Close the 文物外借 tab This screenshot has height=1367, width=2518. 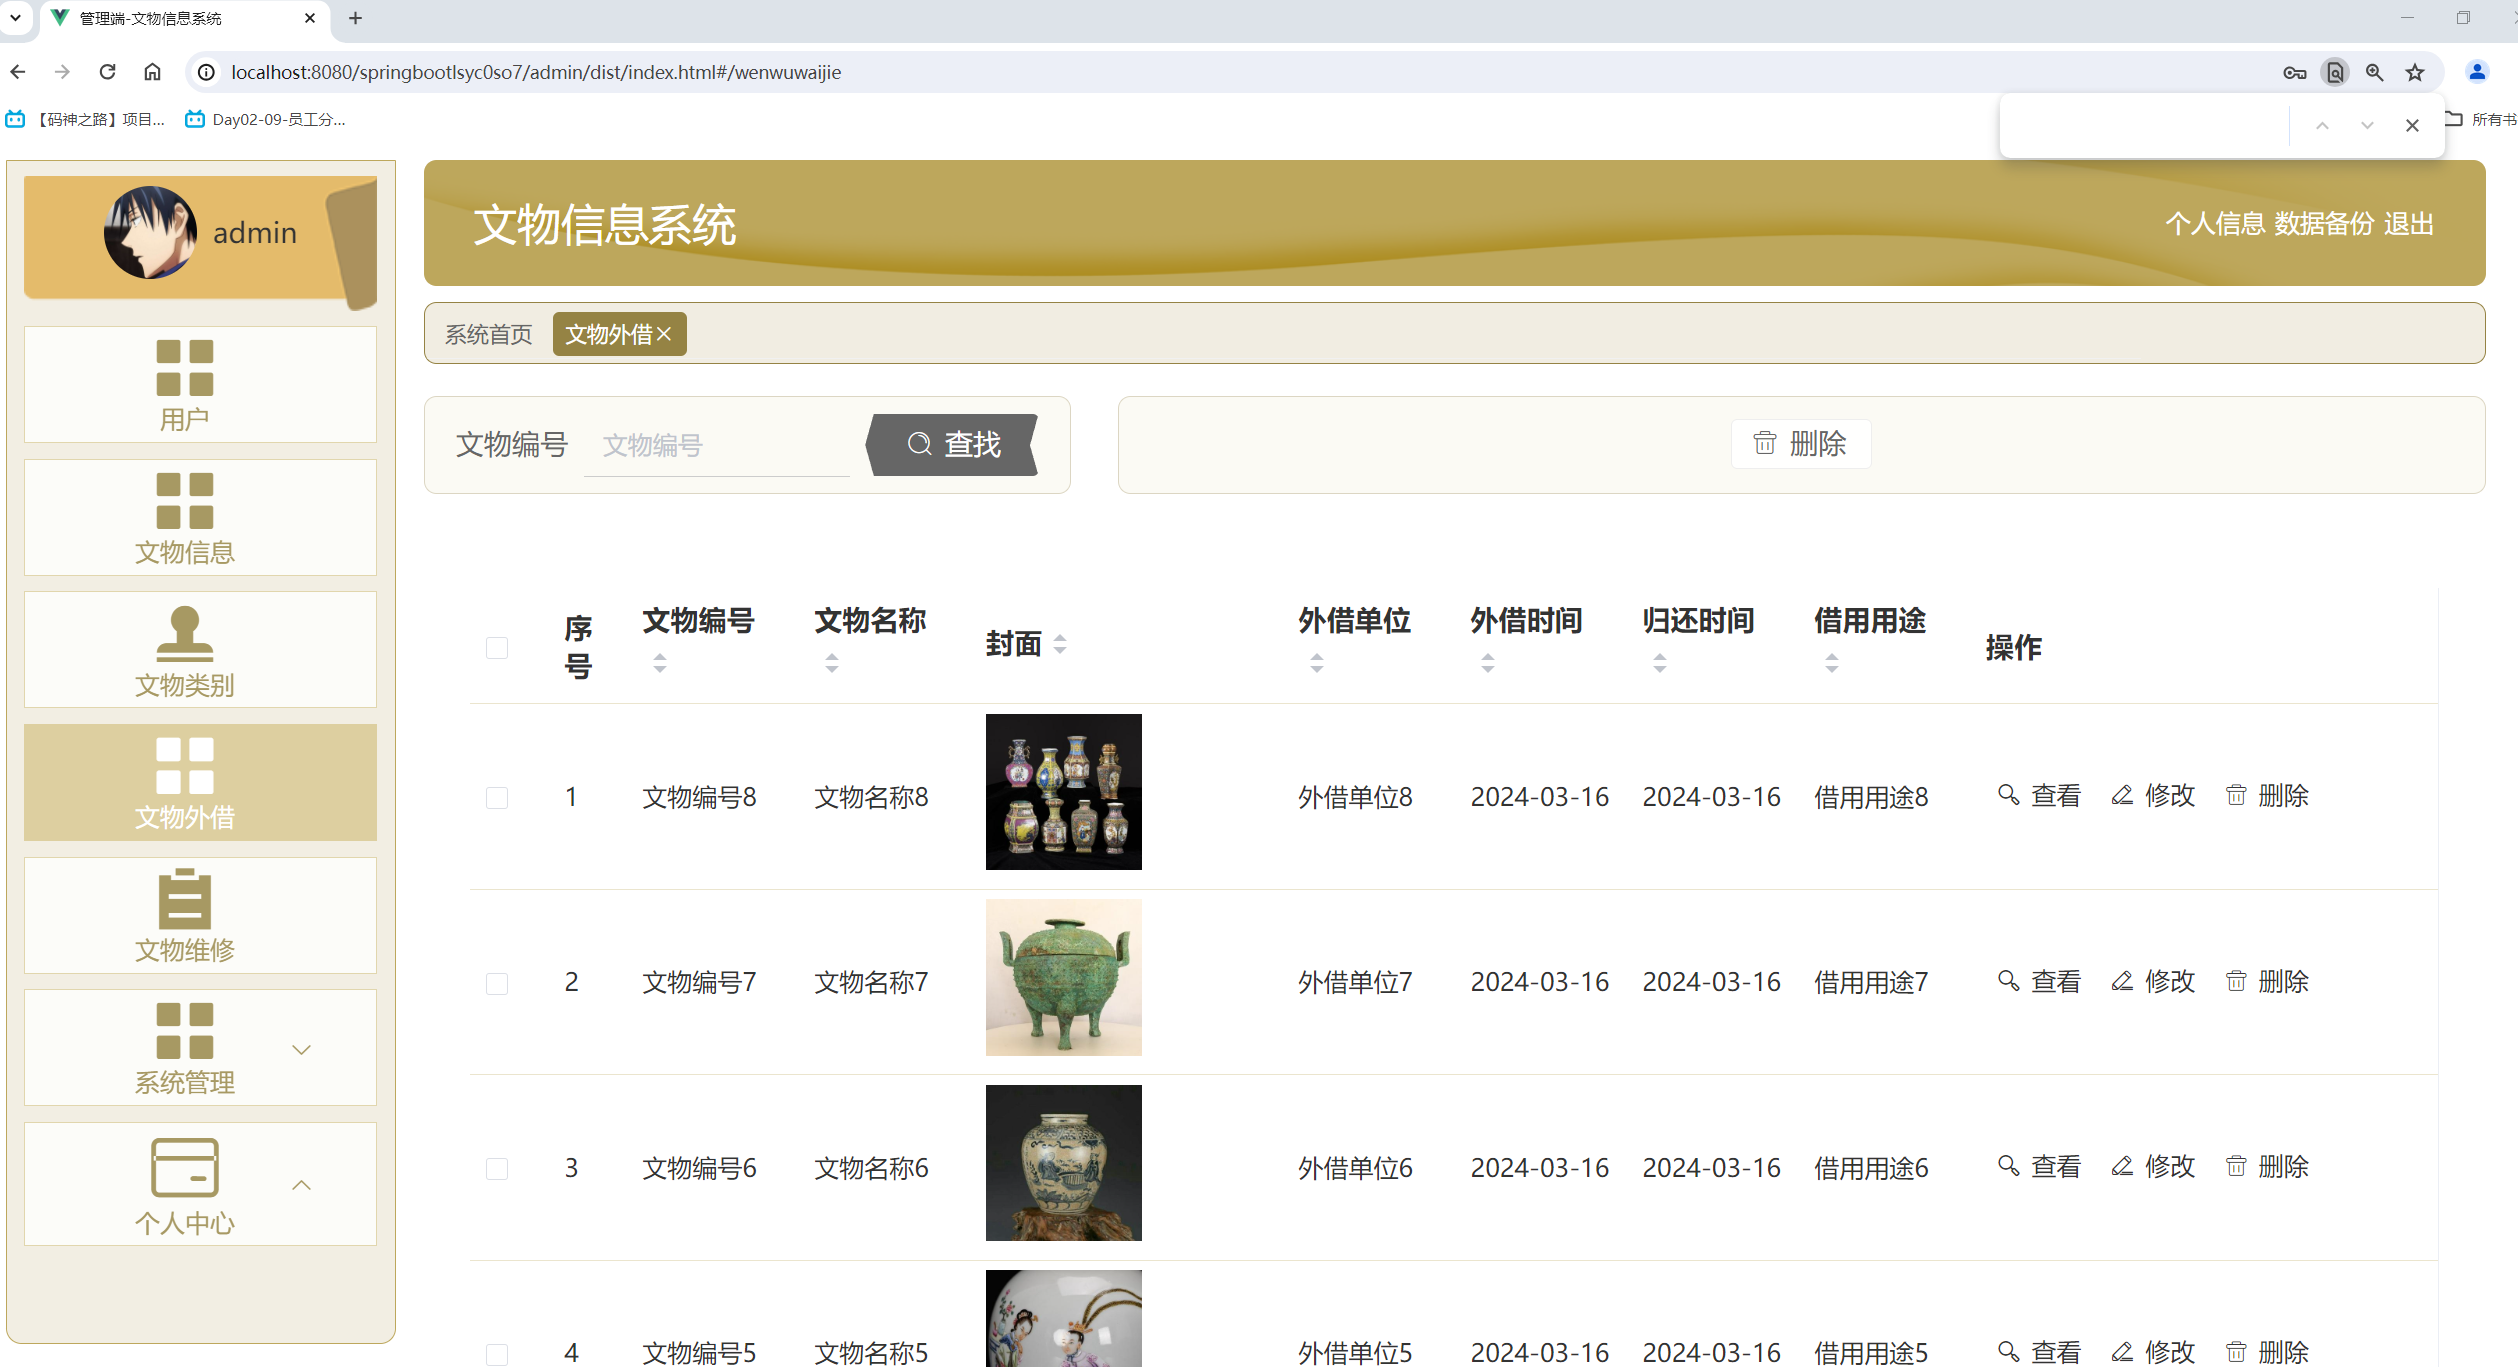664,334
